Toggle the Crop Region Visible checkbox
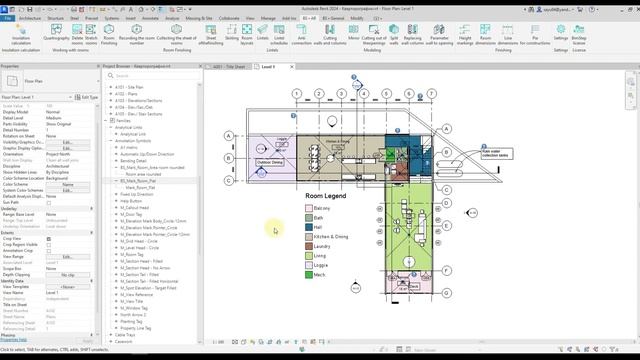 point(49,245)
